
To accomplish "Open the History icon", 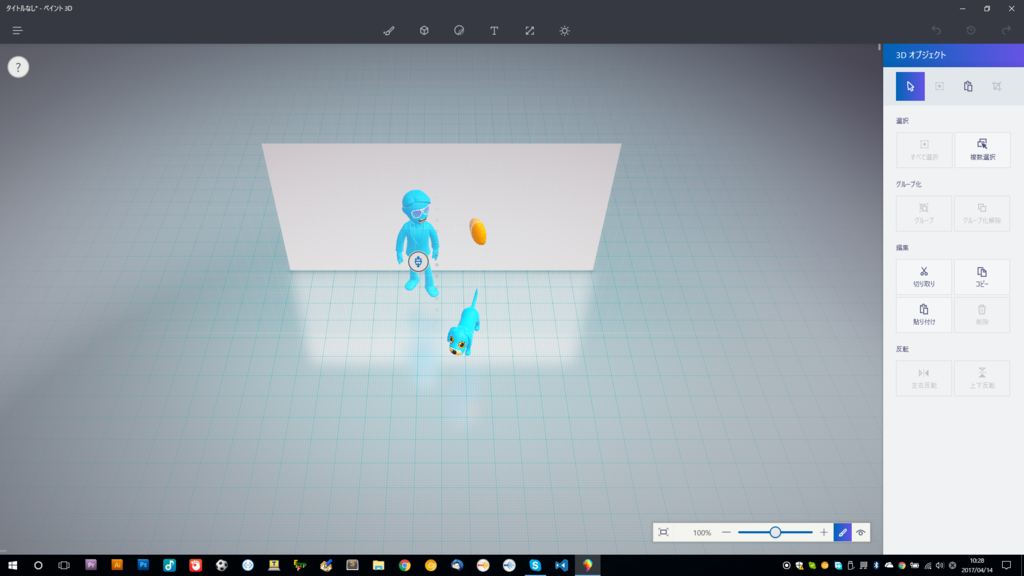I will coord(971,31).
